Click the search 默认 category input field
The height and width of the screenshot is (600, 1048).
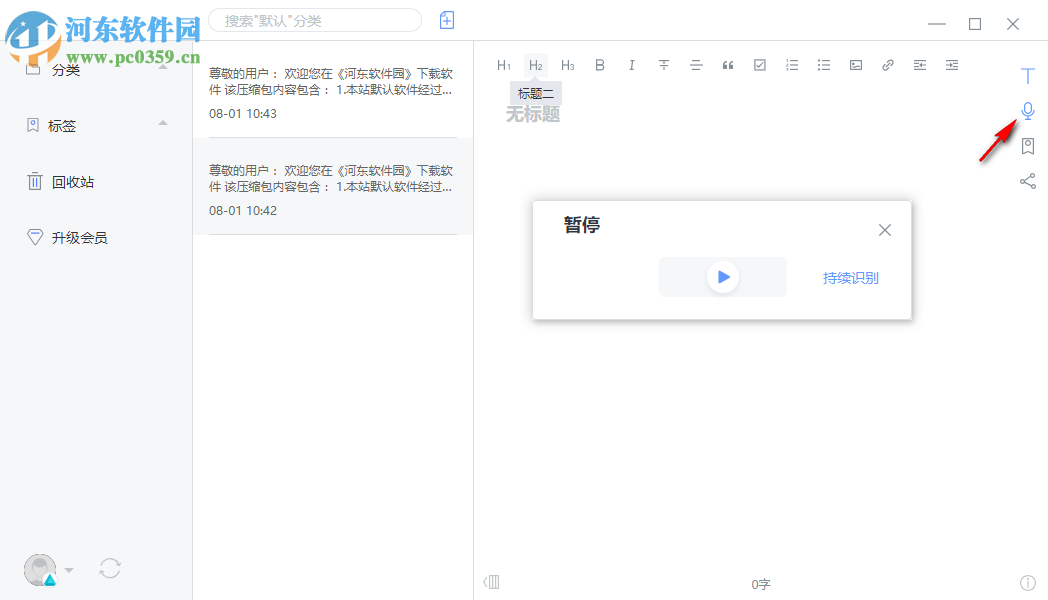tap(313, 20)
